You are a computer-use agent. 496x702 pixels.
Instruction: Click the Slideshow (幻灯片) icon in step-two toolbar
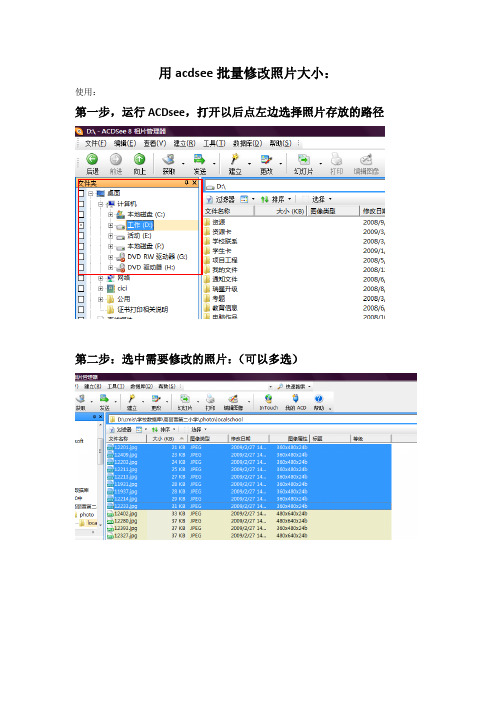184,398
